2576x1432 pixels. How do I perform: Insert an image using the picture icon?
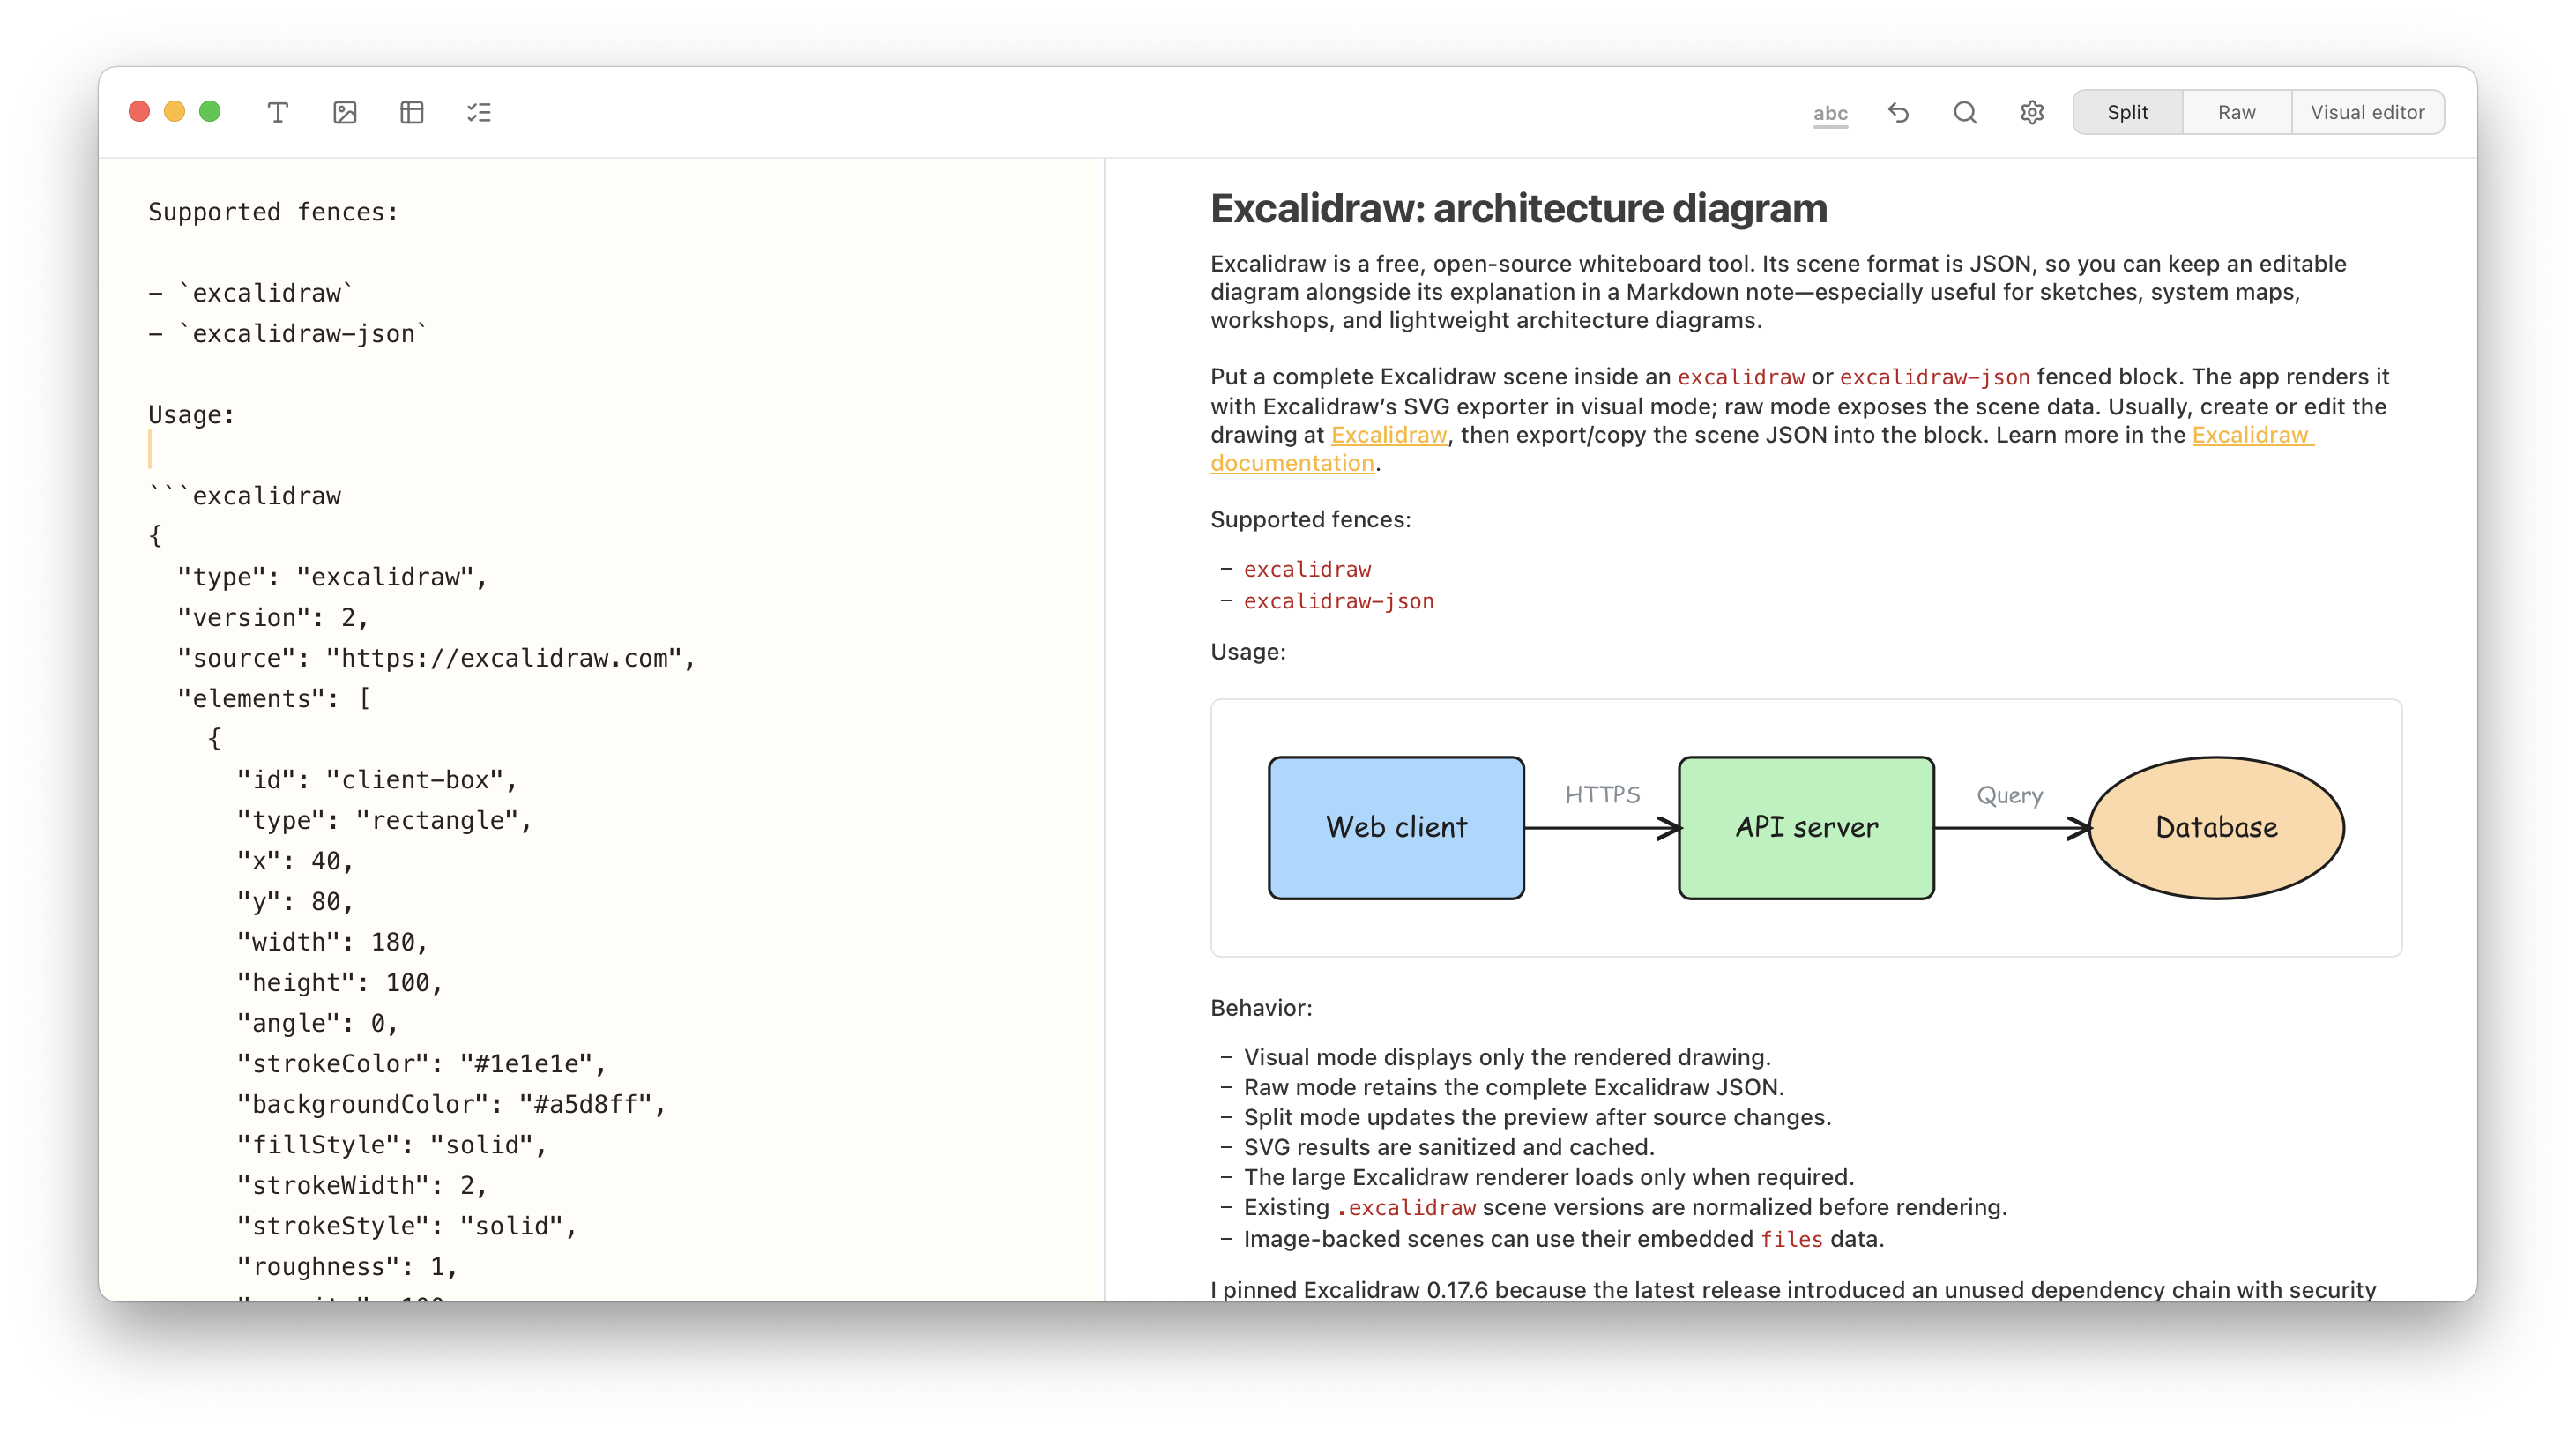345,112
